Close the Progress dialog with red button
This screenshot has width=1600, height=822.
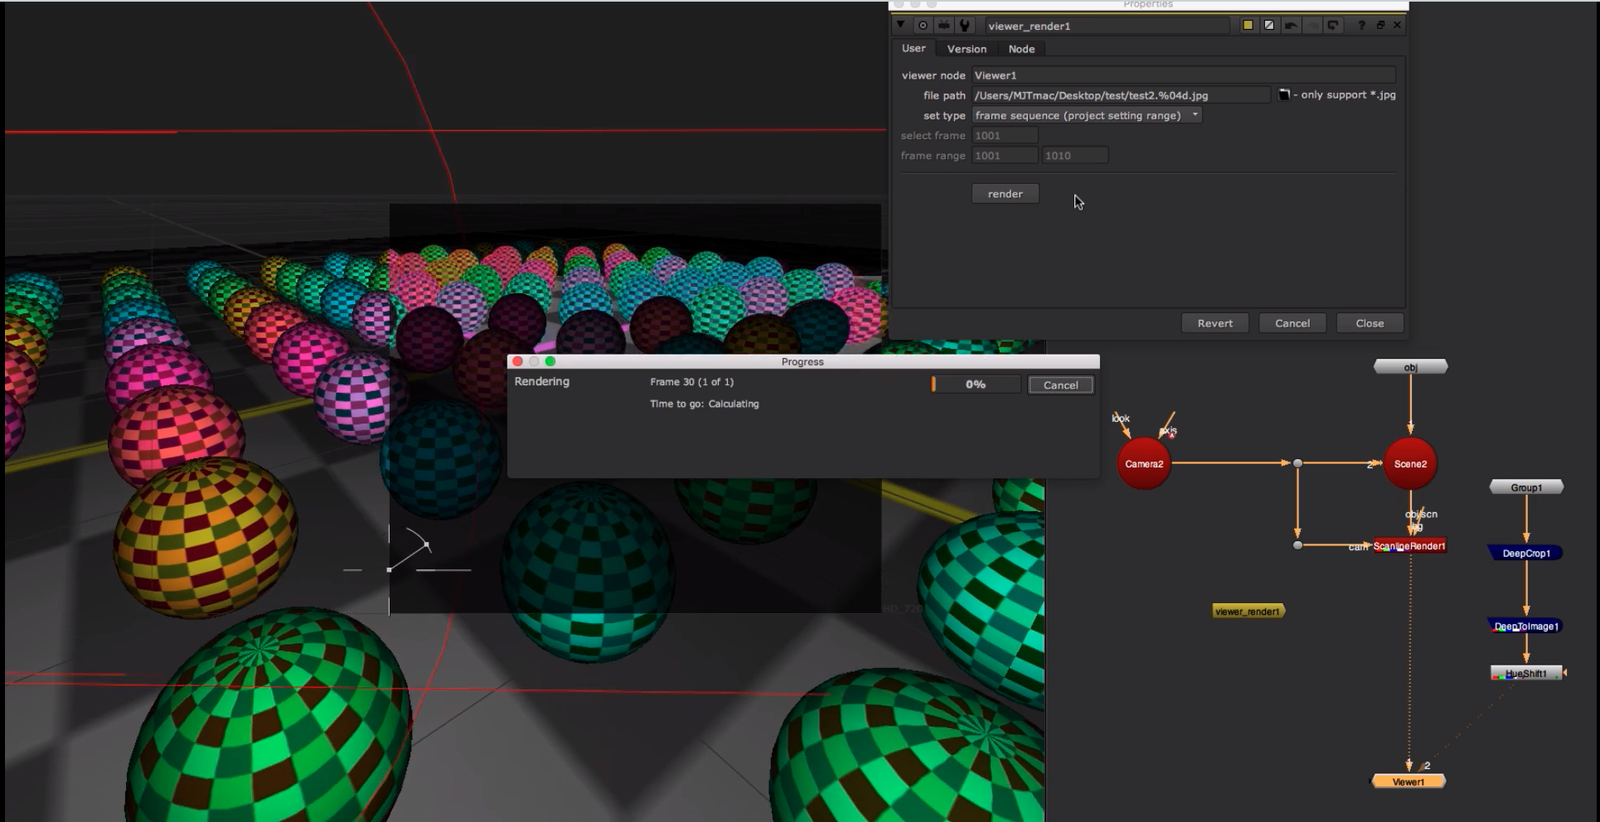pos(518,361)
